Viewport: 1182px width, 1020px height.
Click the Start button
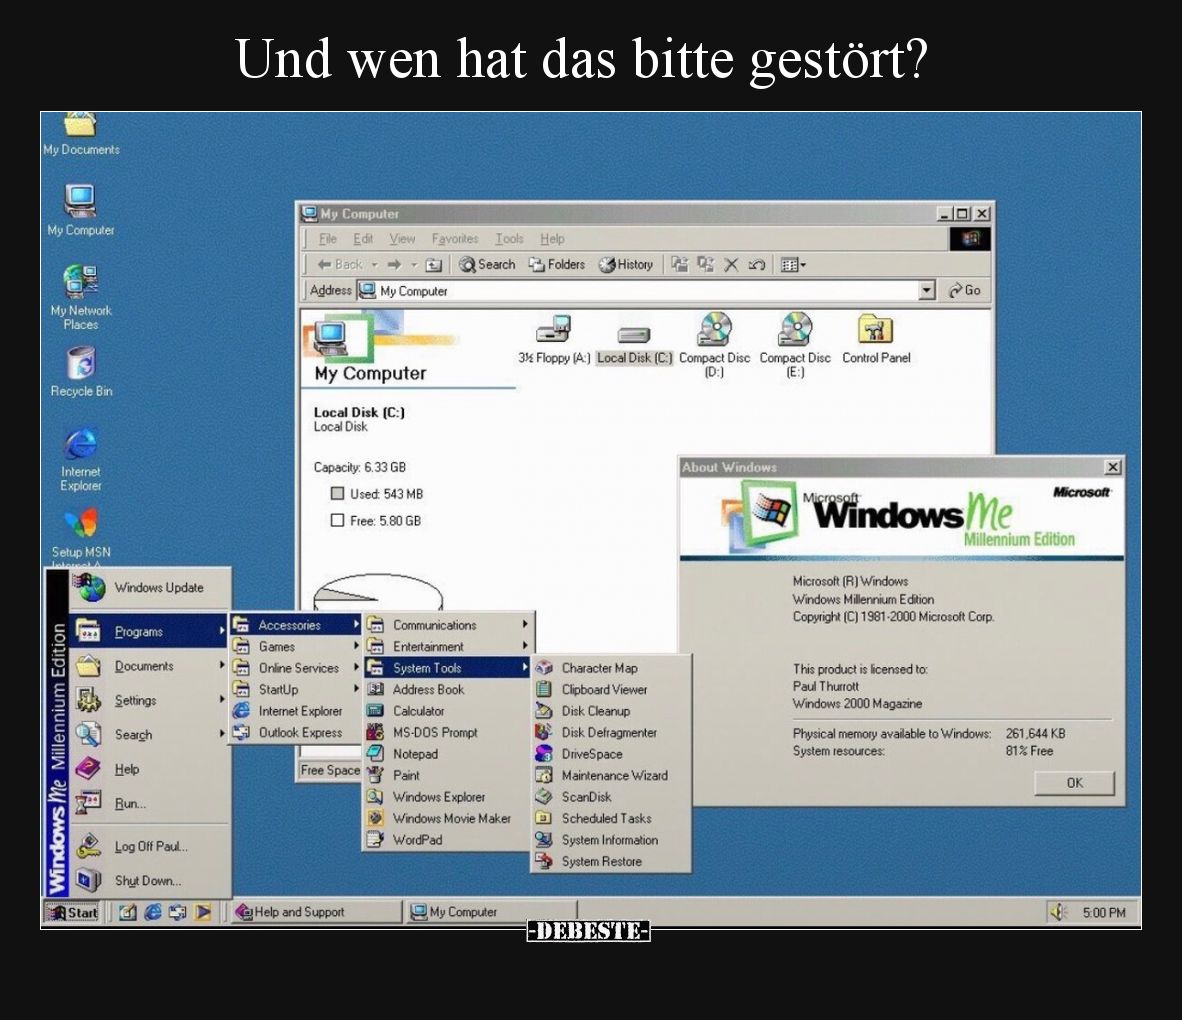(72, 913)
